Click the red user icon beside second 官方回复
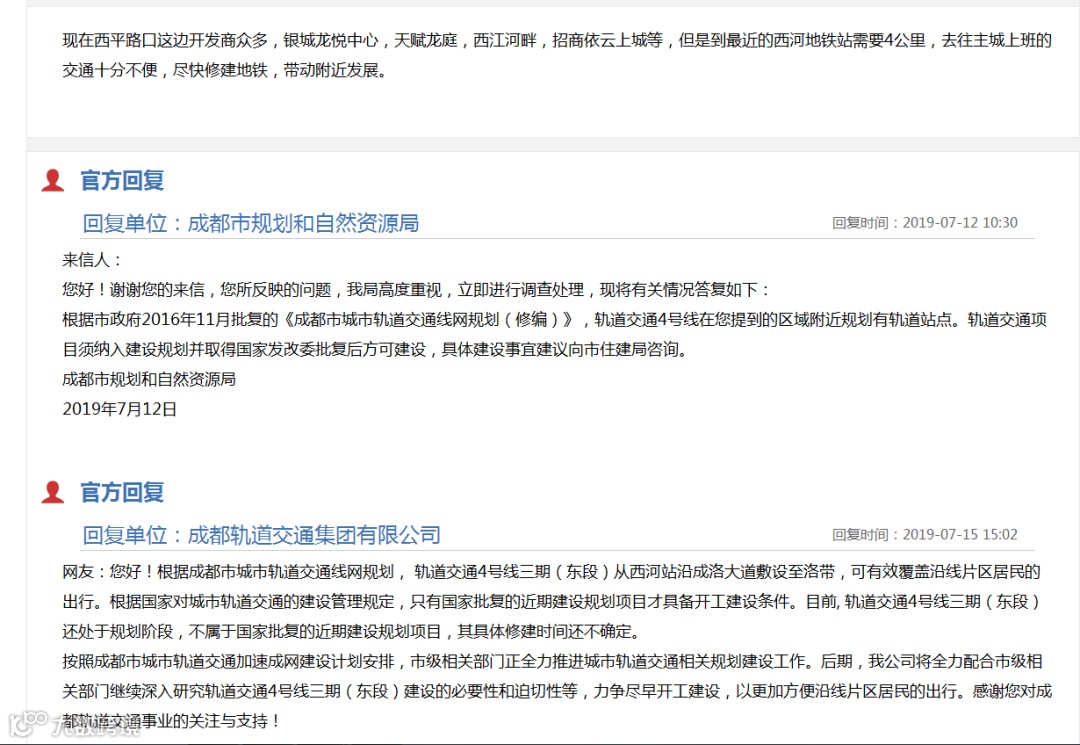The height and width of the screenshot is (745, 1080). tap(52, 492)
